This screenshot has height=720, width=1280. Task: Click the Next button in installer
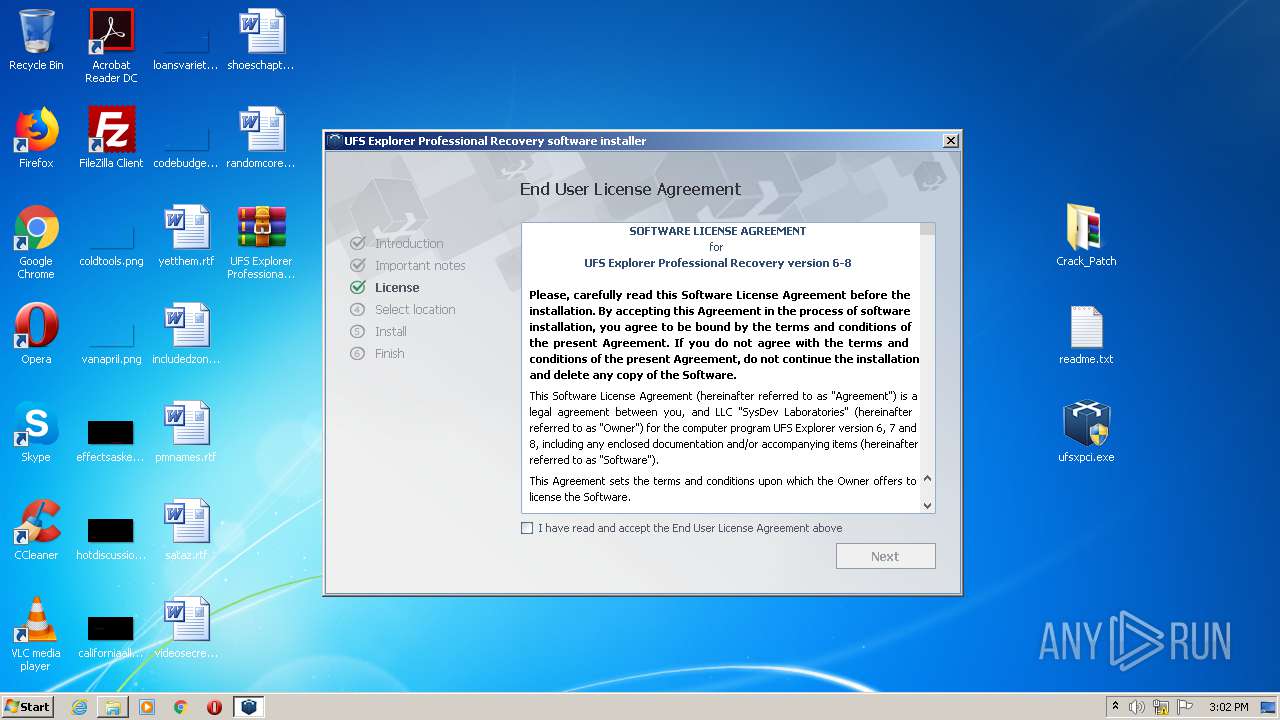885,556
